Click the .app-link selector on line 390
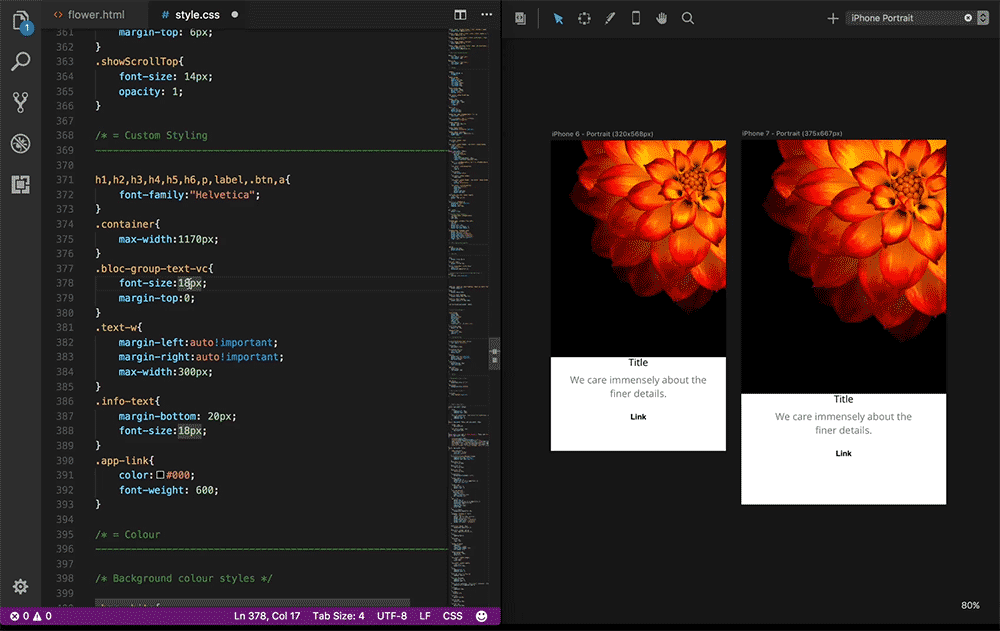This screenshot has width=1000, height=631. pos(124,461)
